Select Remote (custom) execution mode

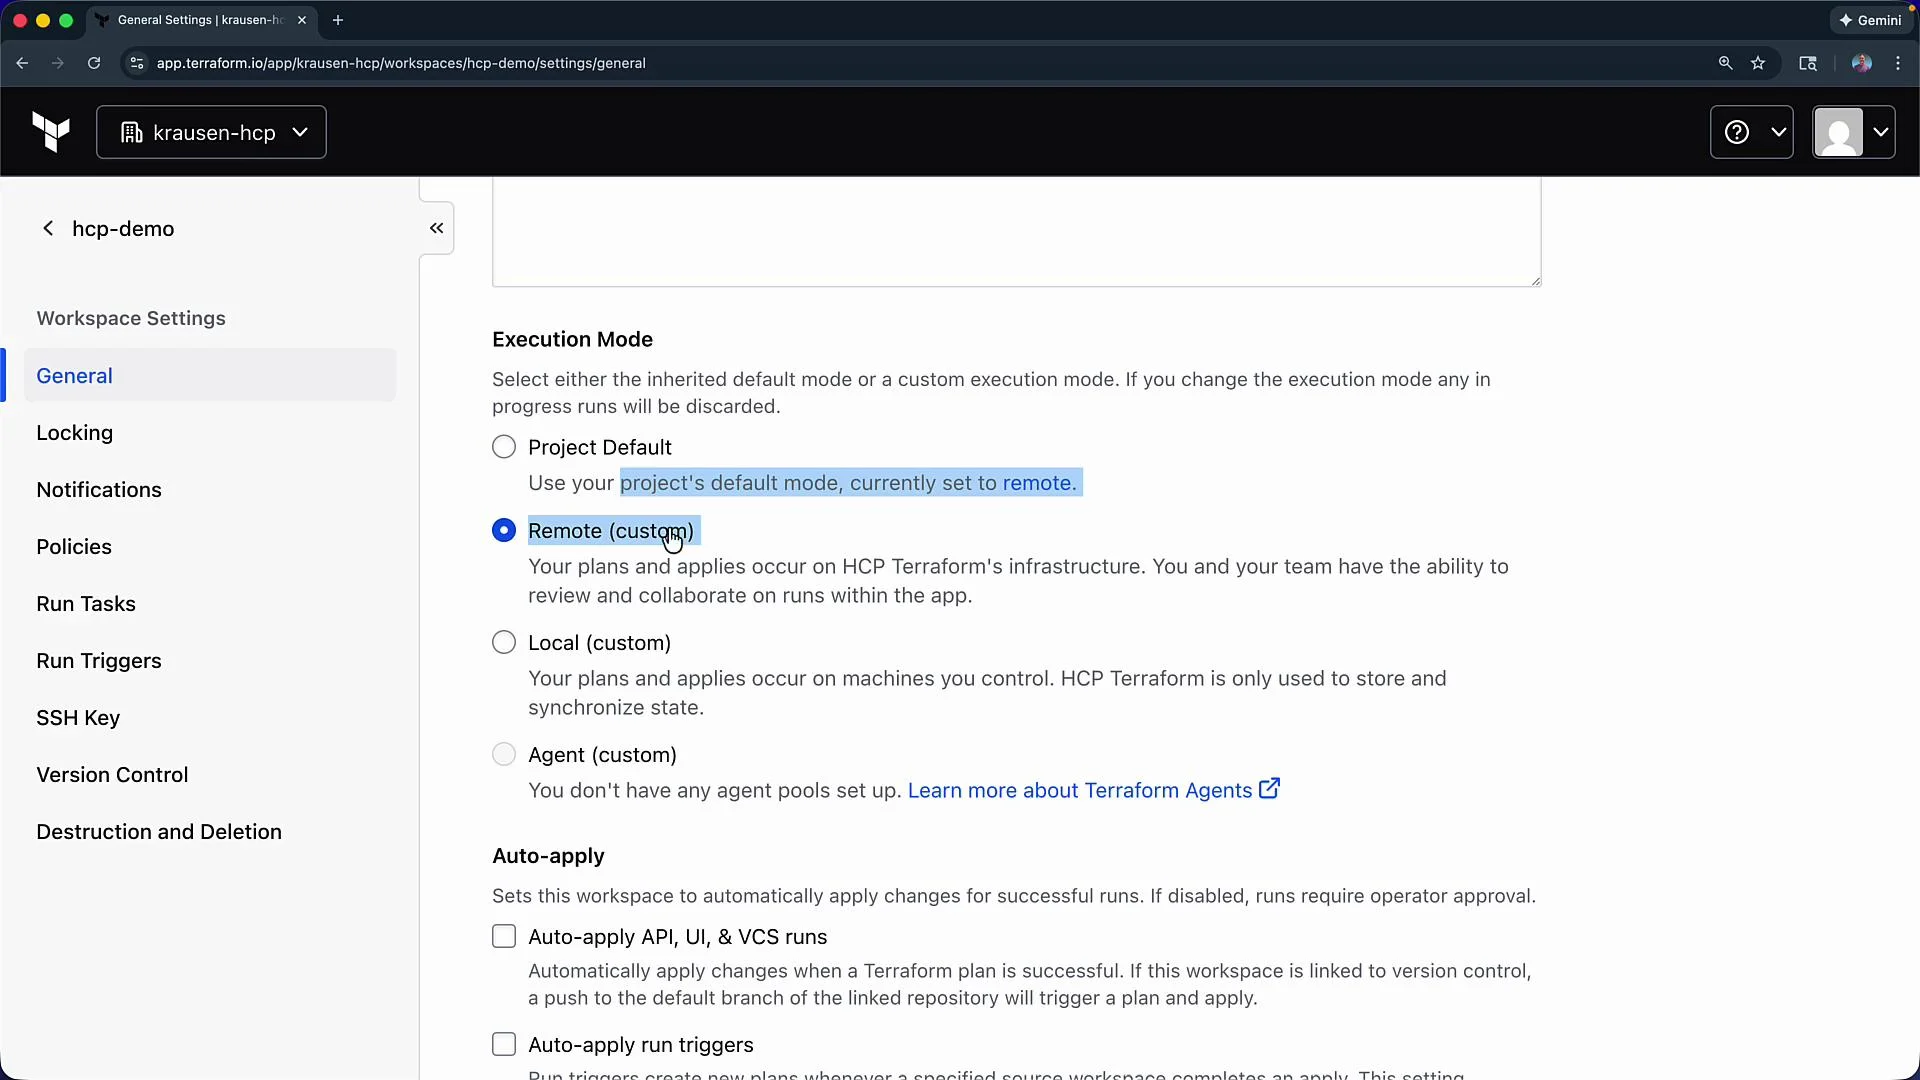click(x=504, y=530)
